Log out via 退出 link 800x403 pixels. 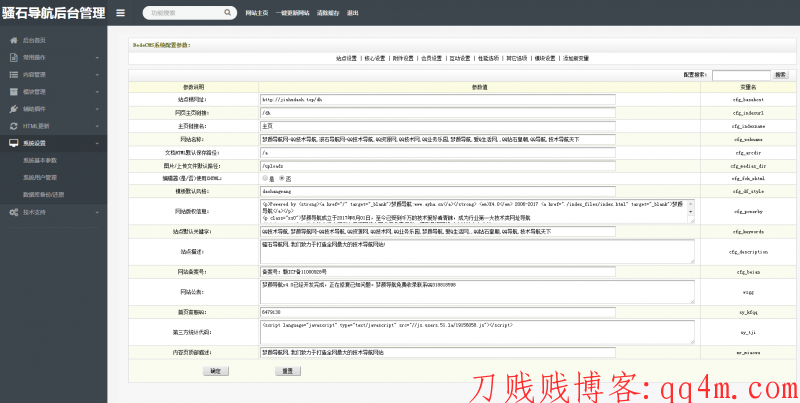point(353,13)
